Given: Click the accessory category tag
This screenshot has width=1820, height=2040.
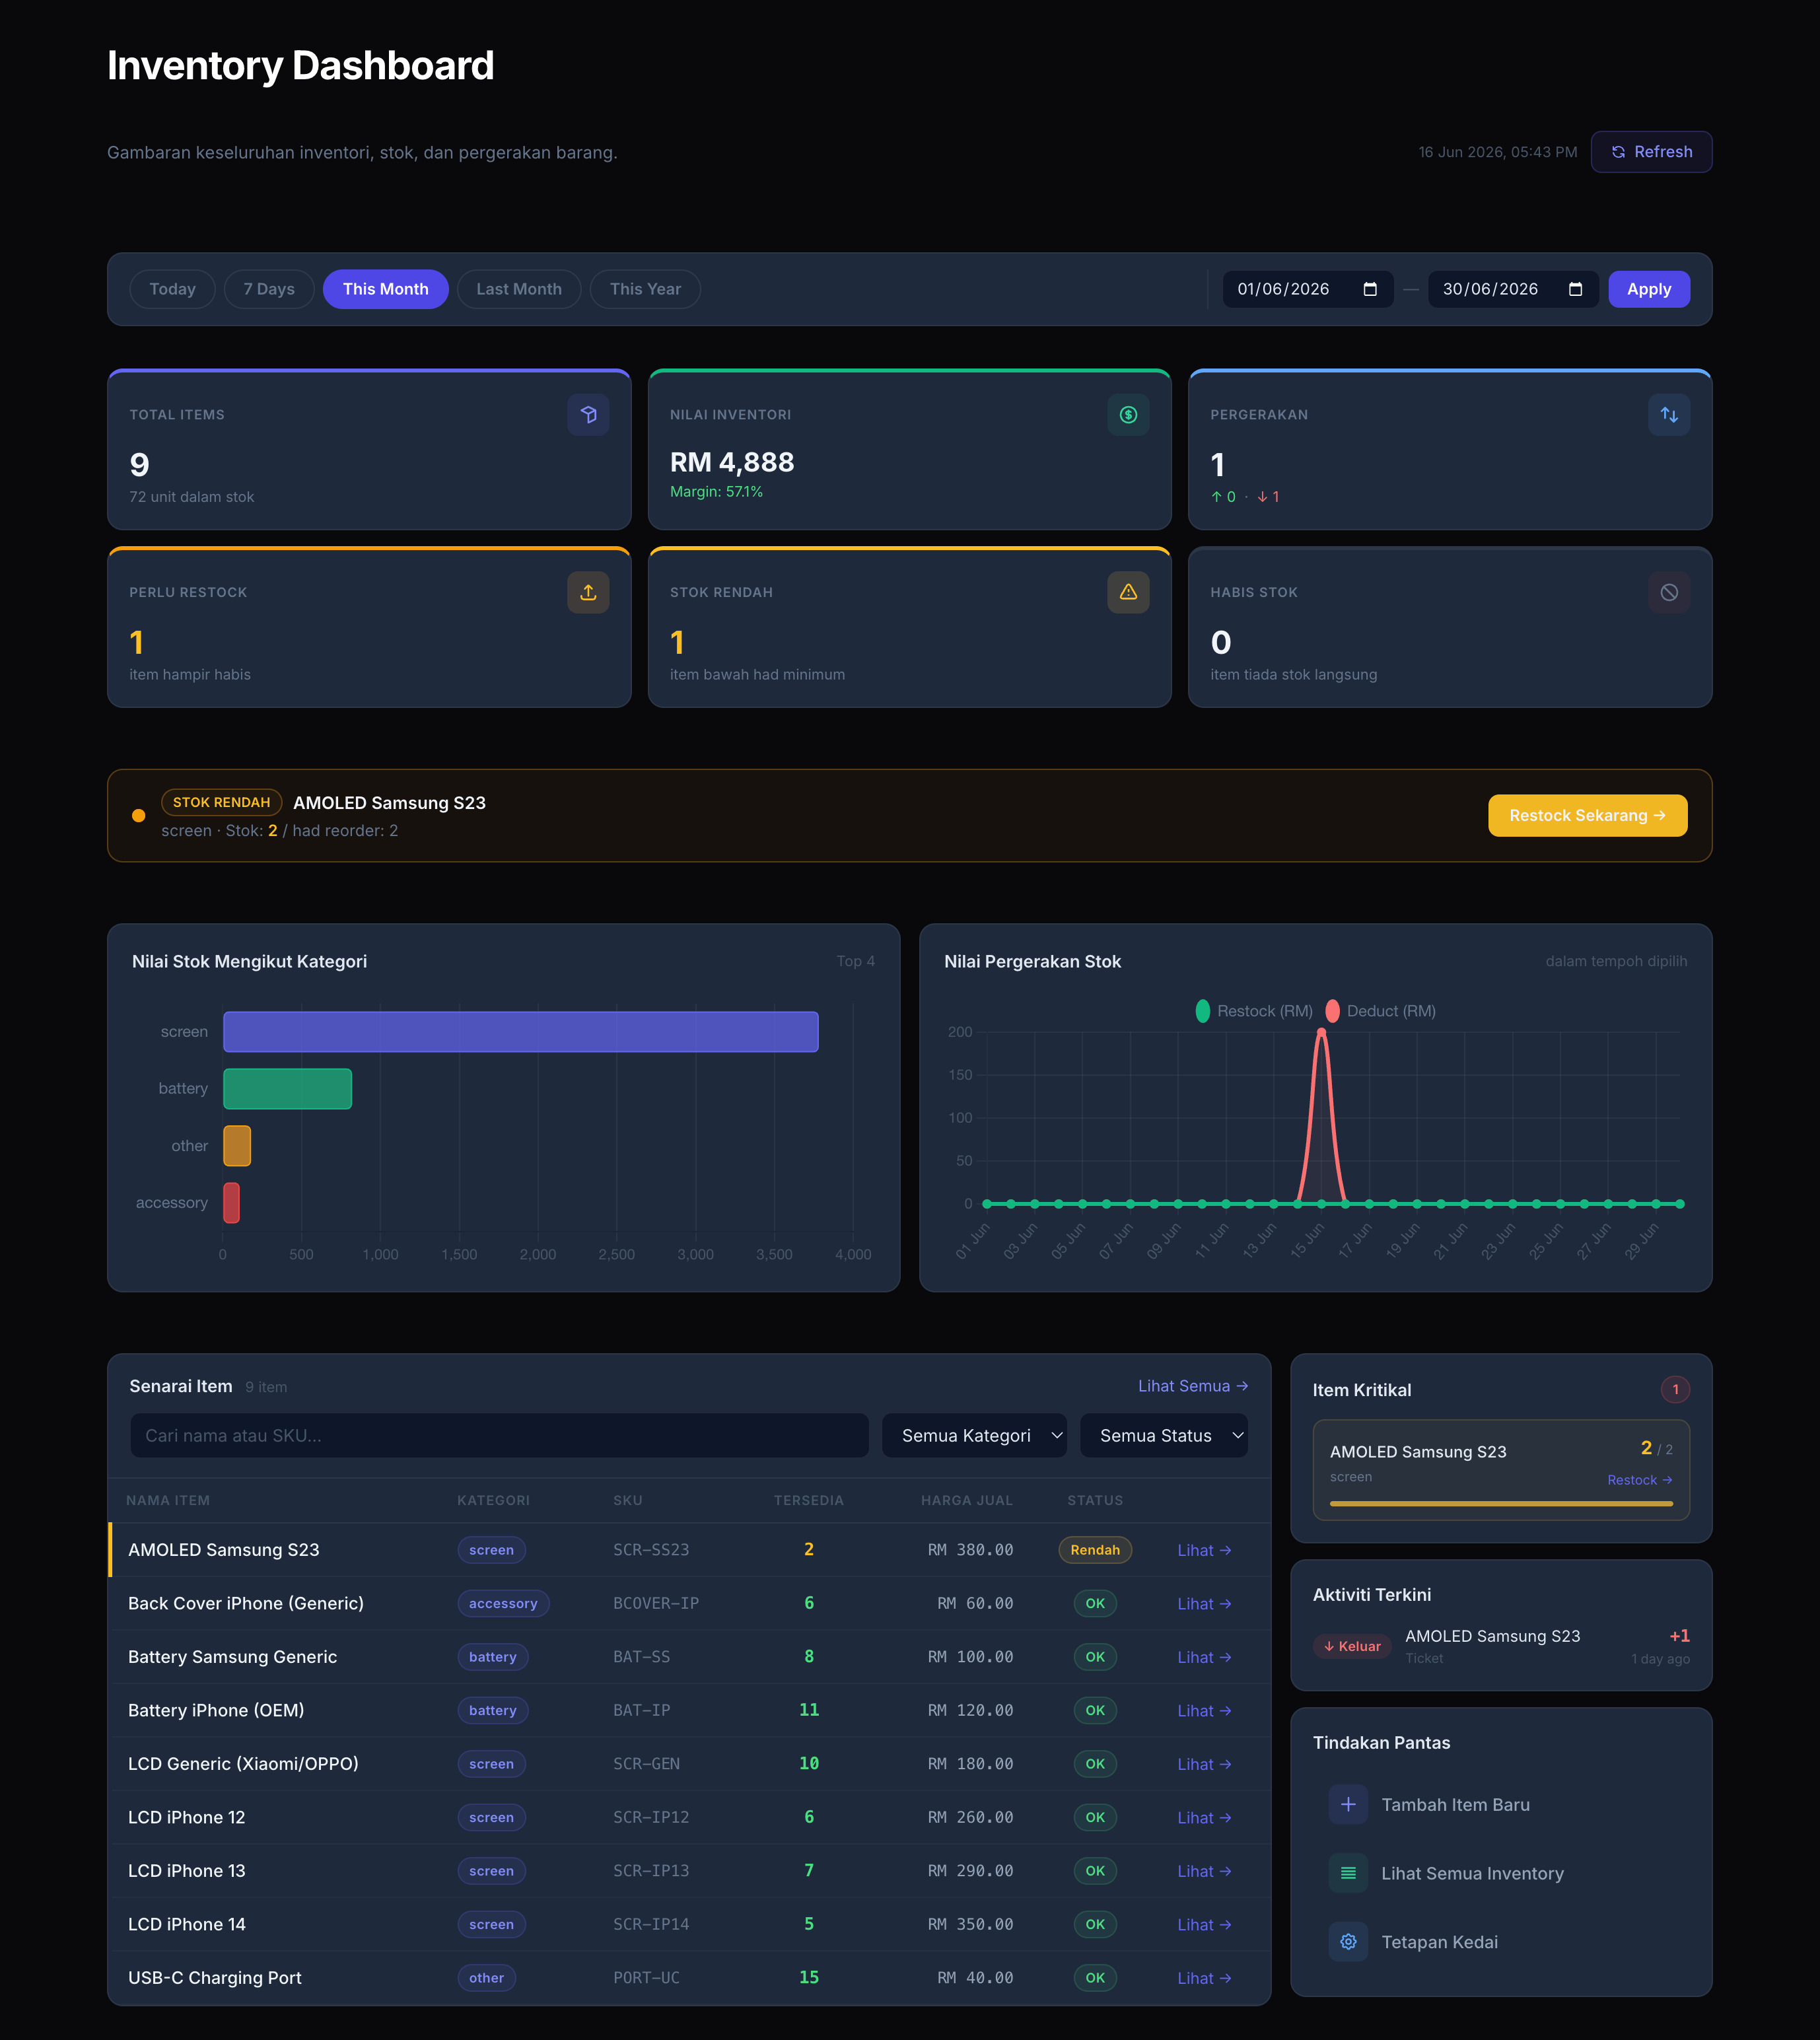Looking at the screenshot, I should click(x=503, y=1603).
